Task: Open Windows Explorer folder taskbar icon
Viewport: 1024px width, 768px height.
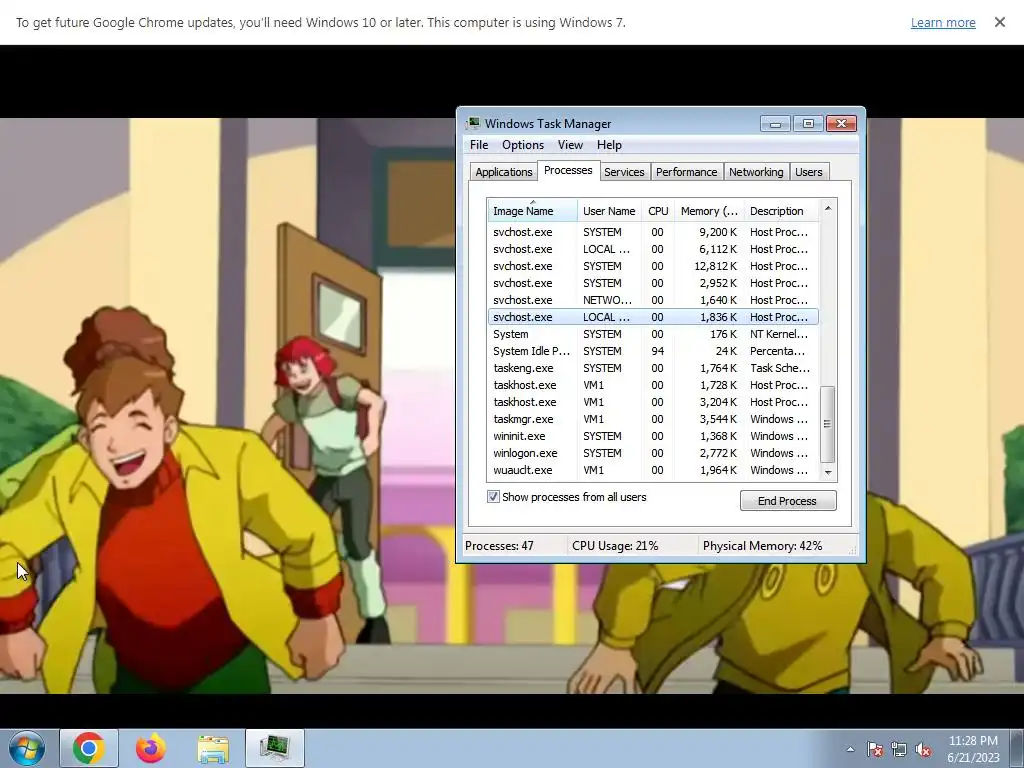Action: [213, 748]
